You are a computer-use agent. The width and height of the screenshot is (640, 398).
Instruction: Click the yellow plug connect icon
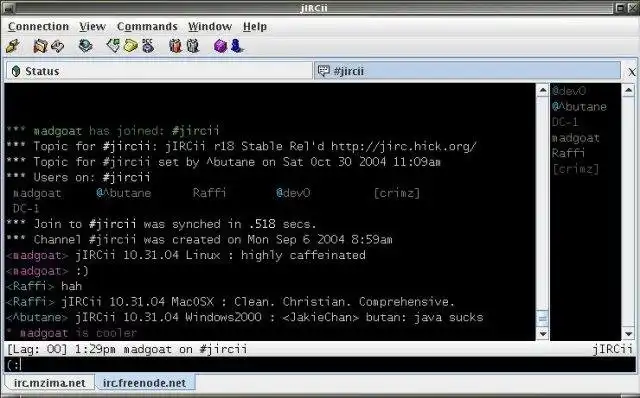point(13,46)
